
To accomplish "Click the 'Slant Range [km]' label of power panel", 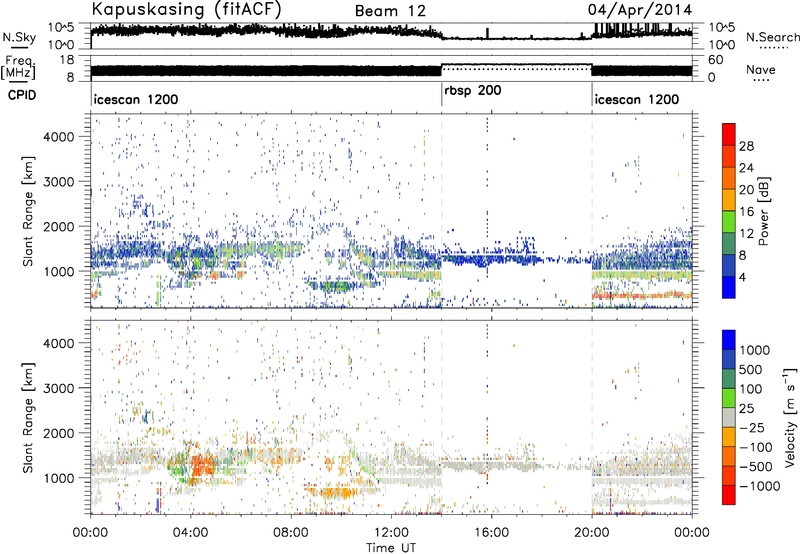I will [x=28, y=211].
